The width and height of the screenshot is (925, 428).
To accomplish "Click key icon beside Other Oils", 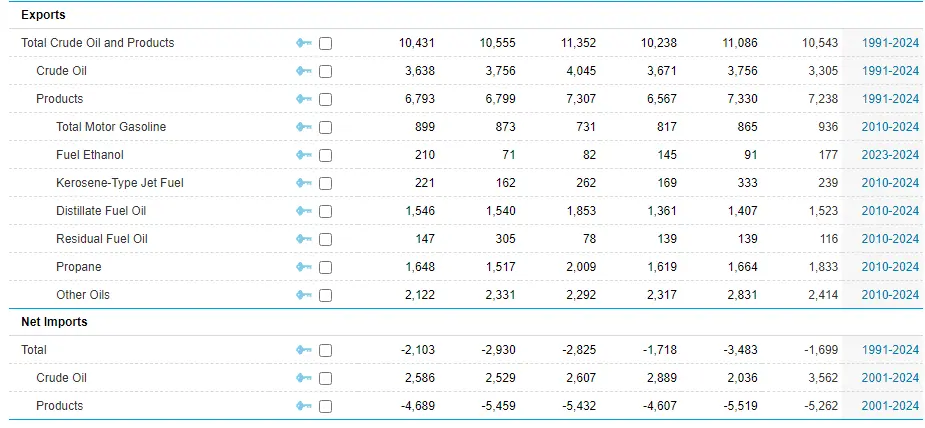I will 304,295.
